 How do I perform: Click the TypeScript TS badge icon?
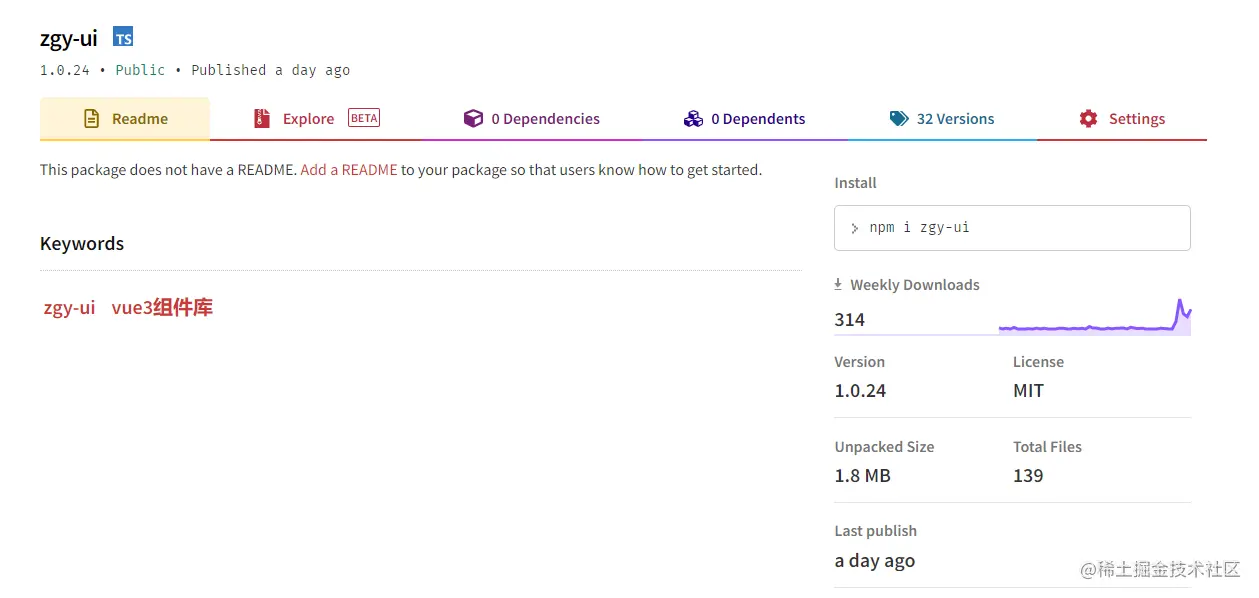123,38
